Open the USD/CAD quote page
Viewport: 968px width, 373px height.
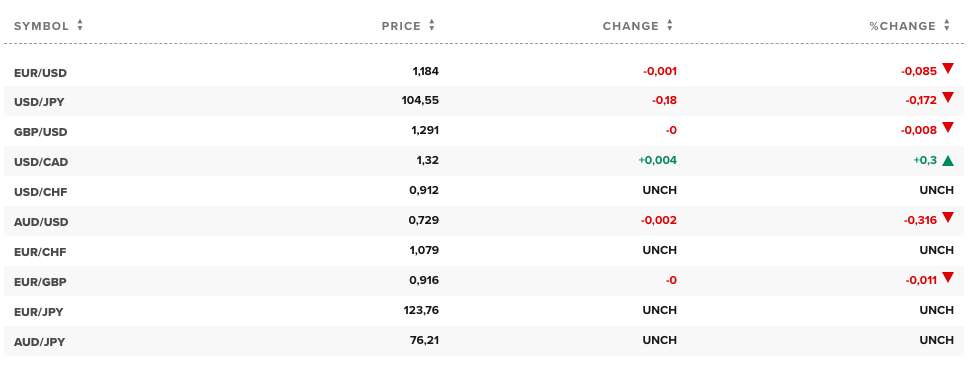click(41, 162)
